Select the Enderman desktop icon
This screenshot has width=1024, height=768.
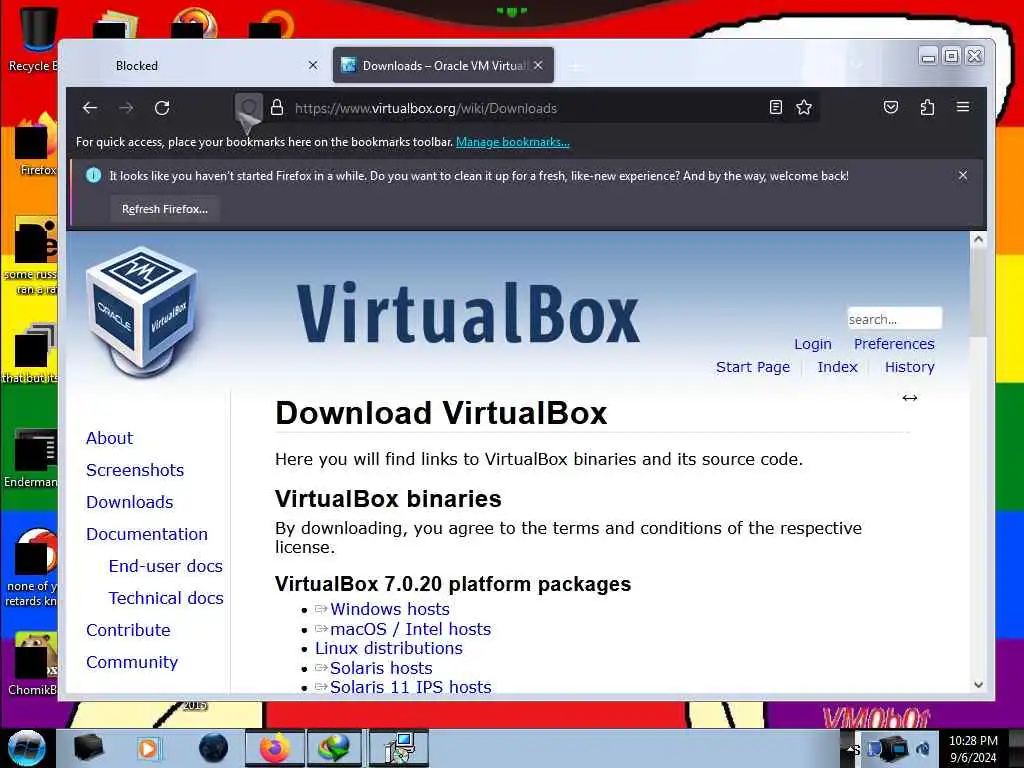click(x=33, y=457)
